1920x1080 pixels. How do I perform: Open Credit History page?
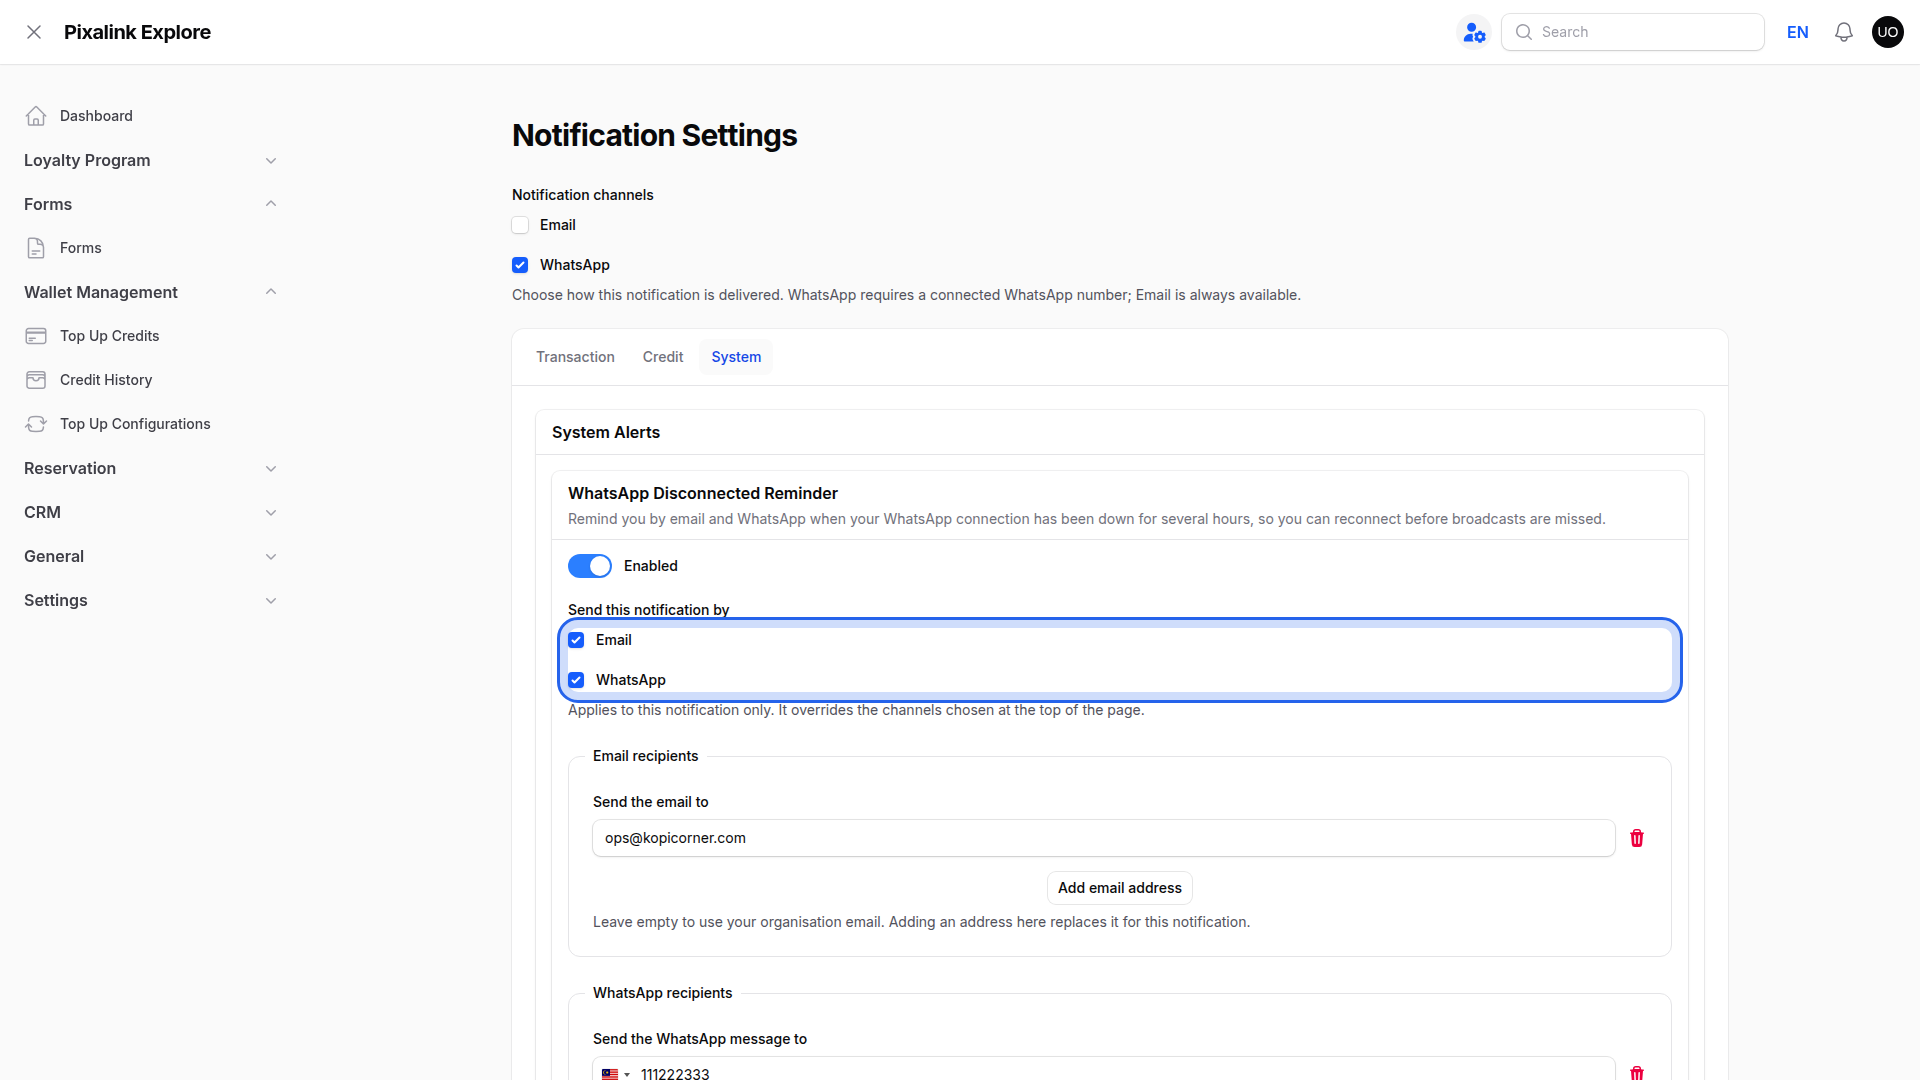[106, 380]
